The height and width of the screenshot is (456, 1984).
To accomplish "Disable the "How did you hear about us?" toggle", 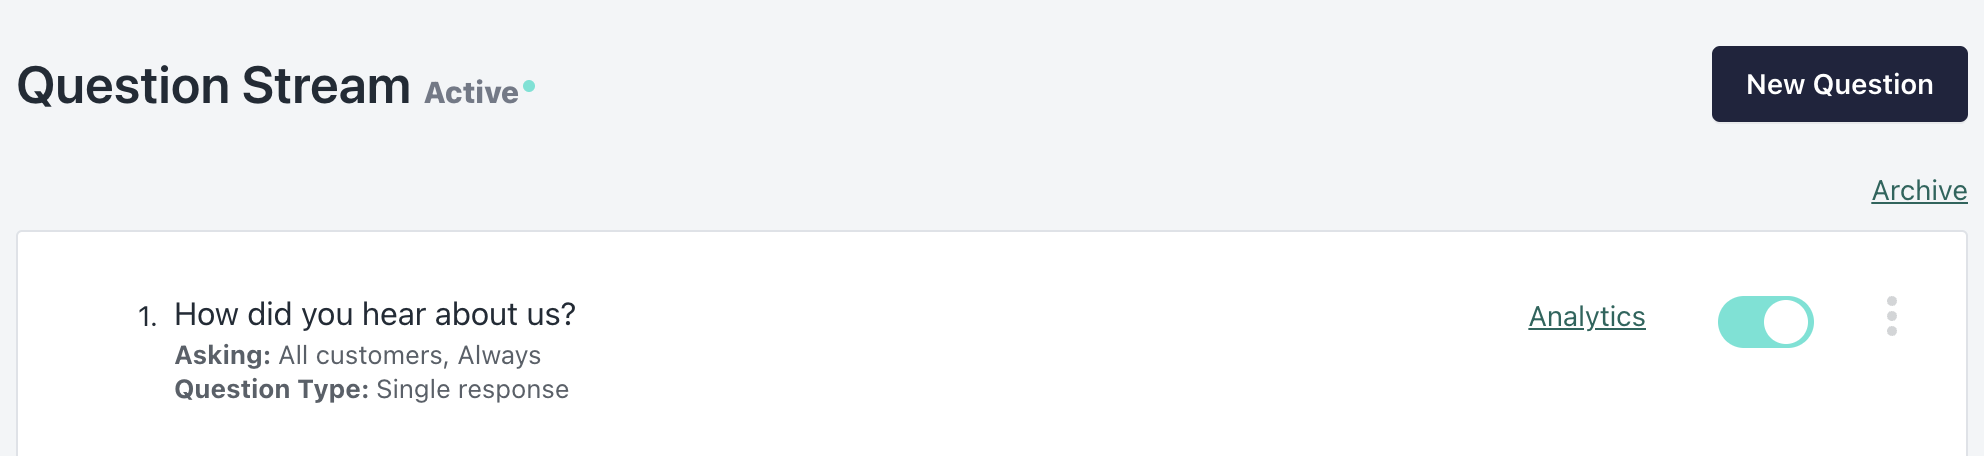I will (1765, 322).
